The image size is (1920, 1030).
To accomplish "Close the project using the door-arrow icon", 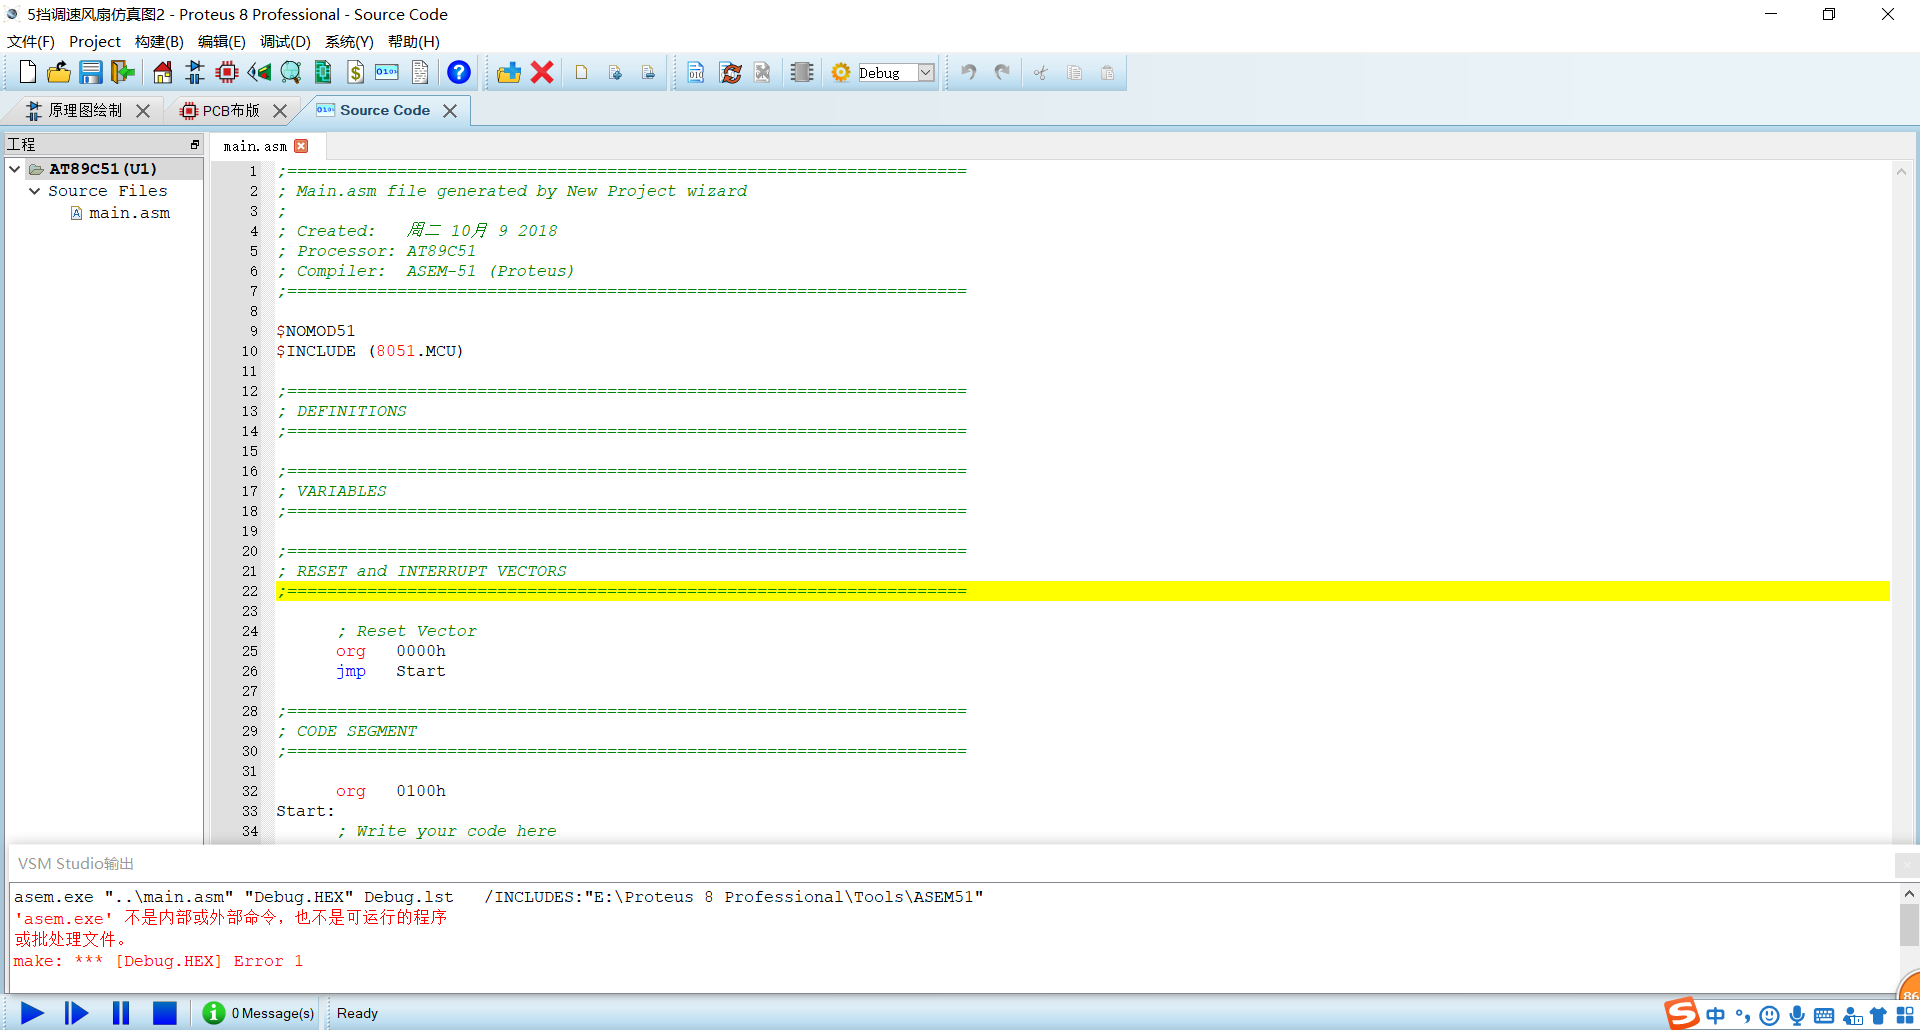I will 122,72.
